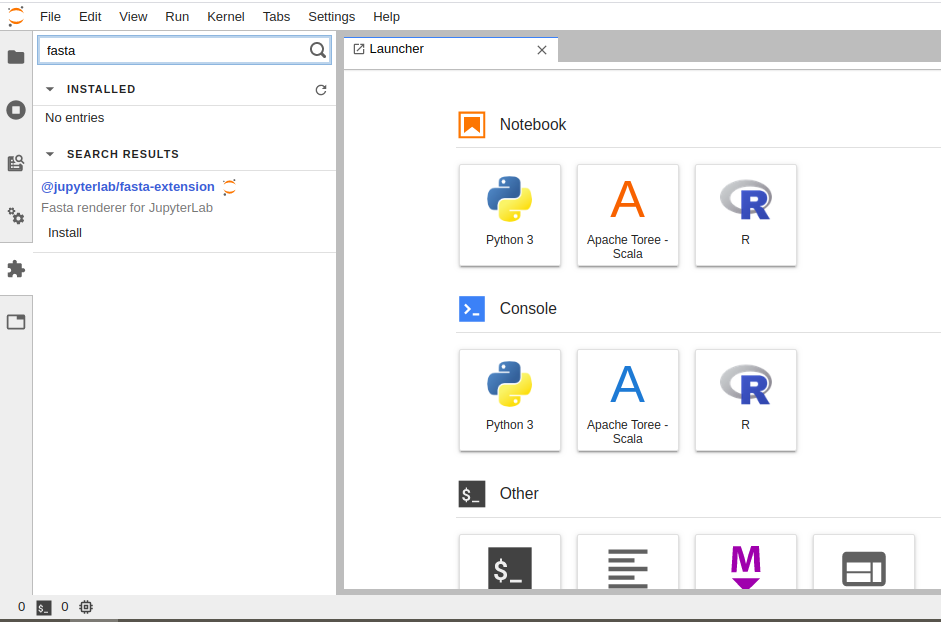
Task: Launch an Apache Toree - Scala notebook
Action: pos(628,215)
